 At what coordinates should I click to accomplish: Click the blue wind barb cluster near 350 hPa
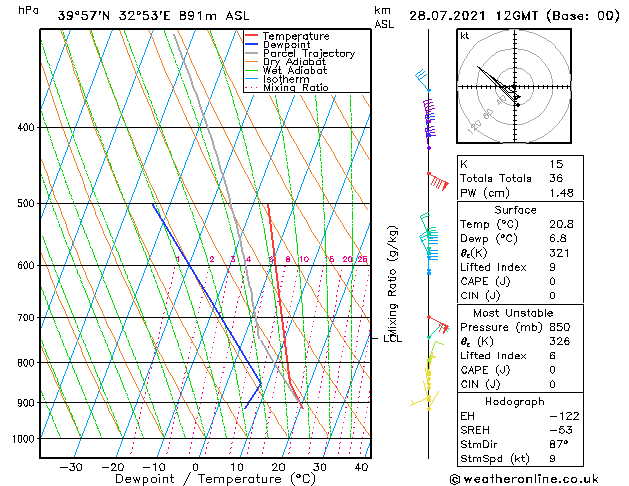423,77
